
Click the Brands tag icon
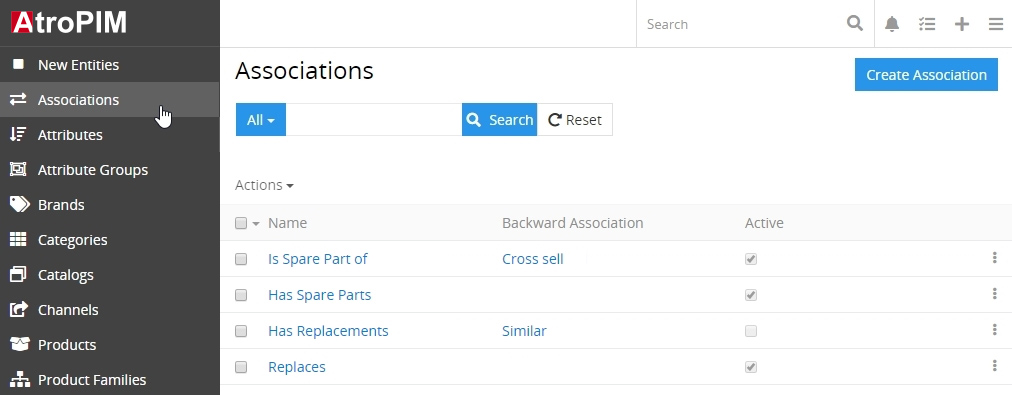coord(19,205)
